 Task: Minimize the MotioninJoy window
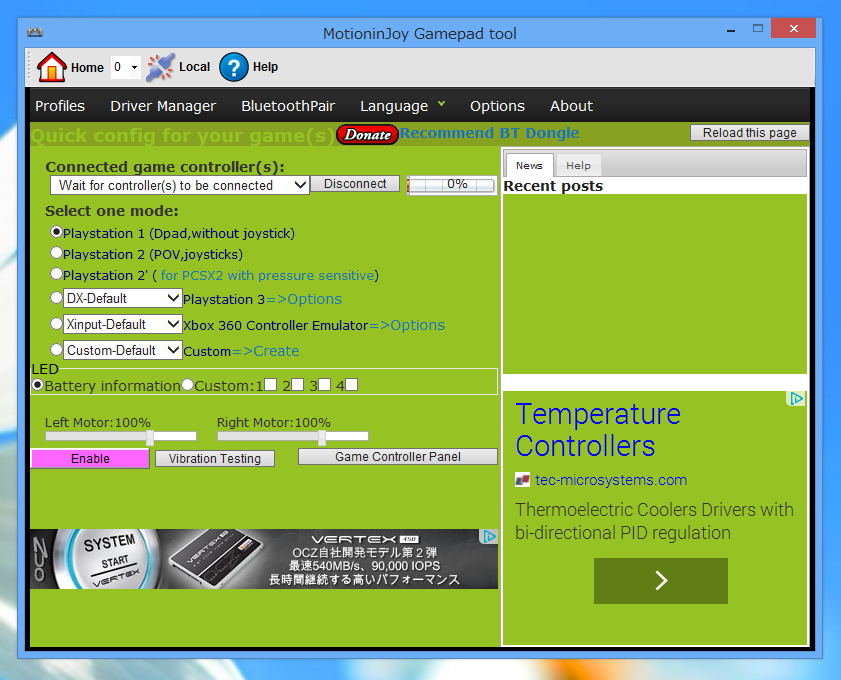tap(731, 29)
